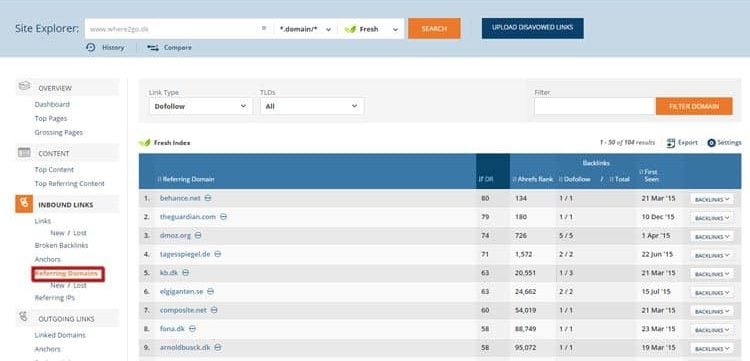Expand Backlinks dropdown for composite.net

click(x=712, y=311)
